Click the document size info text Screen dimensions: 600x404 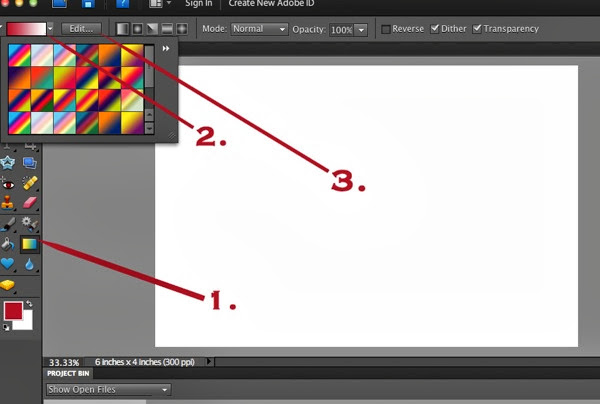(x=145, y=362)
